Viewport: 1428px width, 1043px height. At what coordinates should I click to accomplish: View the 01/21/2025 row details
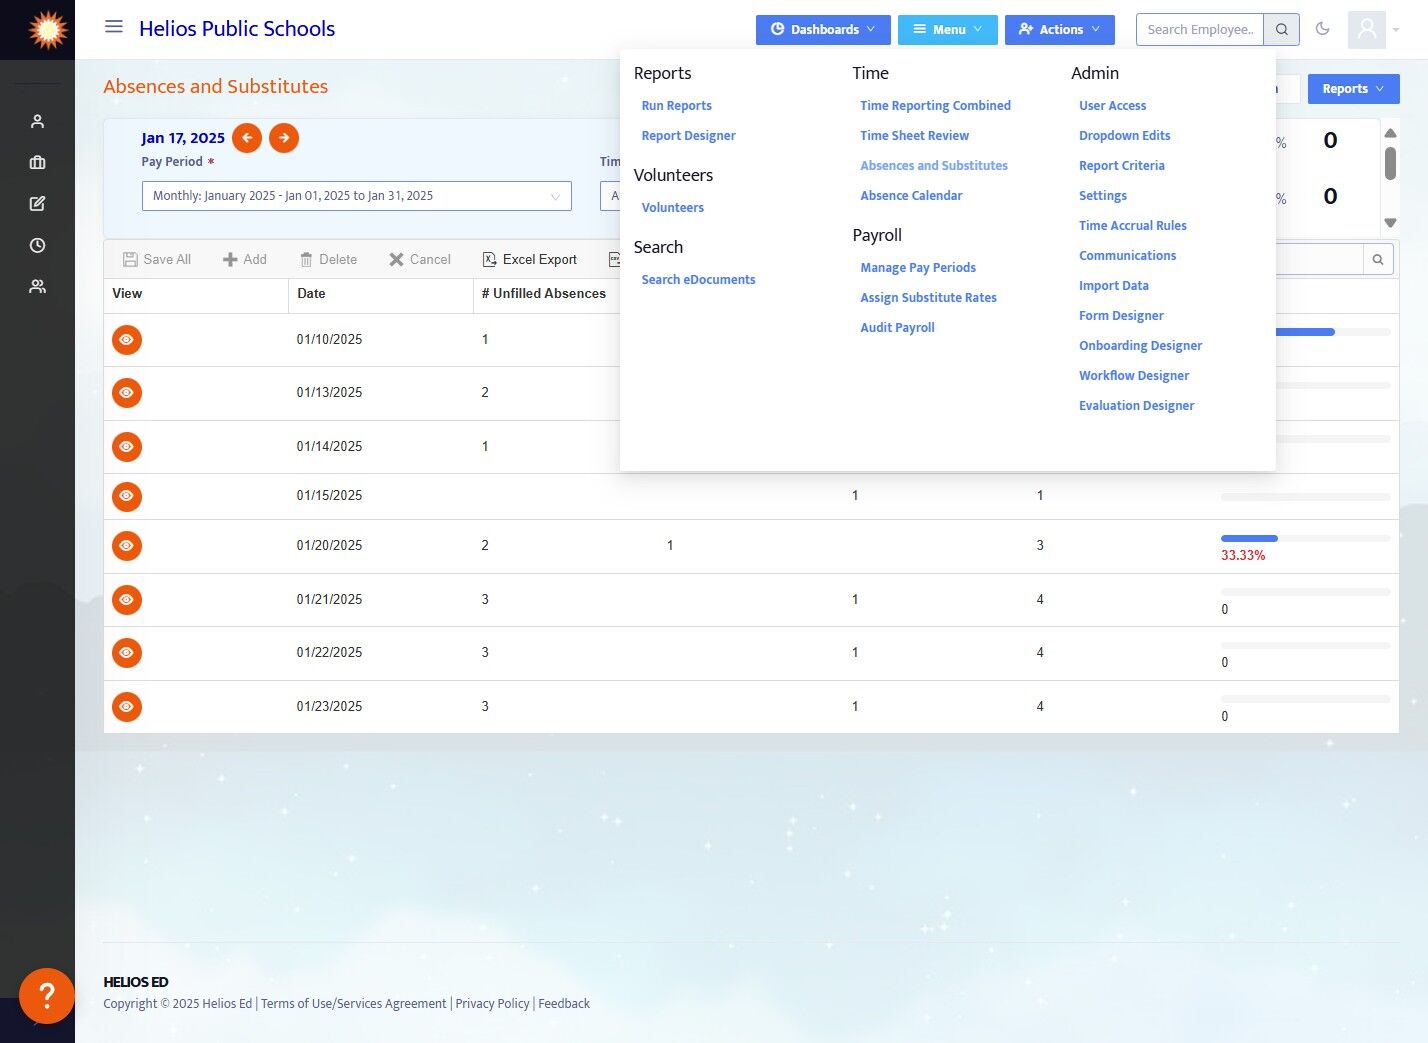[127, 600]
